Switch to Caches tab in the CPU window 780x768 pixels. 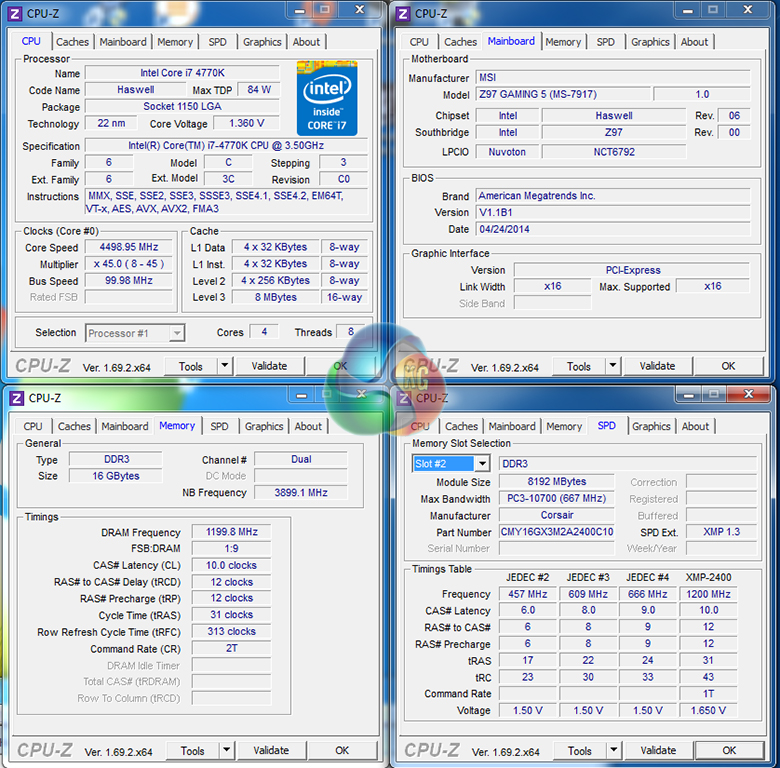coord(72,42)
